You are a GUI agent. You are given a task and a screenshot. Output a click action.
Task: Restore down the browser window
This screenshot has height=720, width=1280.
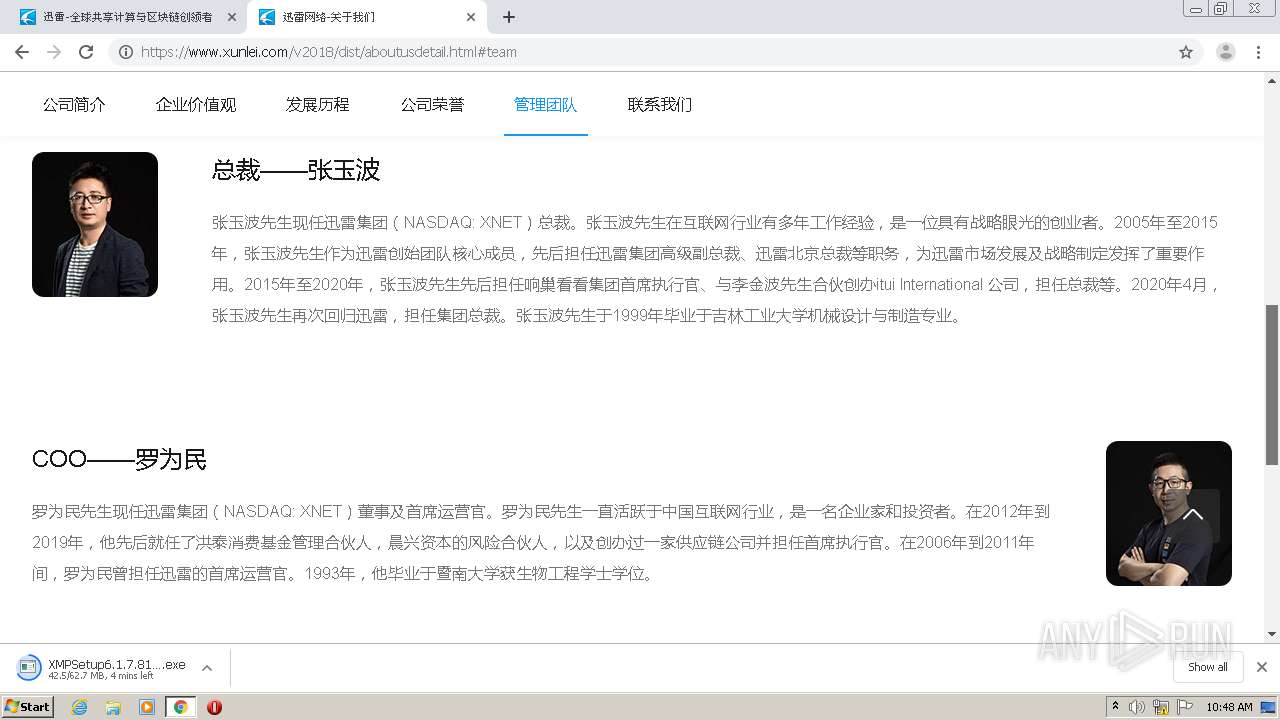[1220, 8]
